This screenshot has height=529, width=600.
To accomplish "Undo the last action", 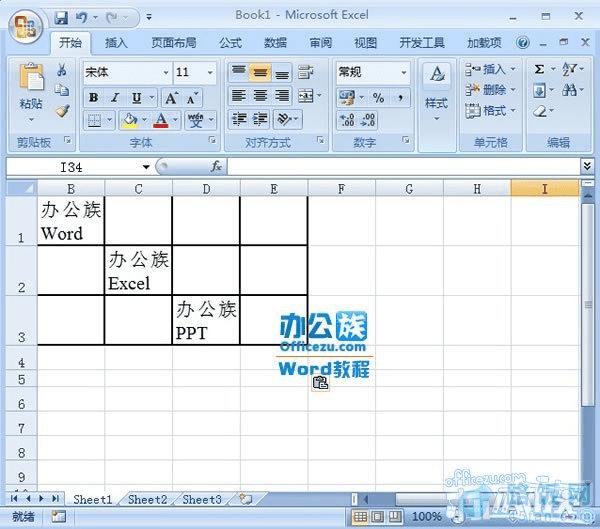I will pos(82,18).
